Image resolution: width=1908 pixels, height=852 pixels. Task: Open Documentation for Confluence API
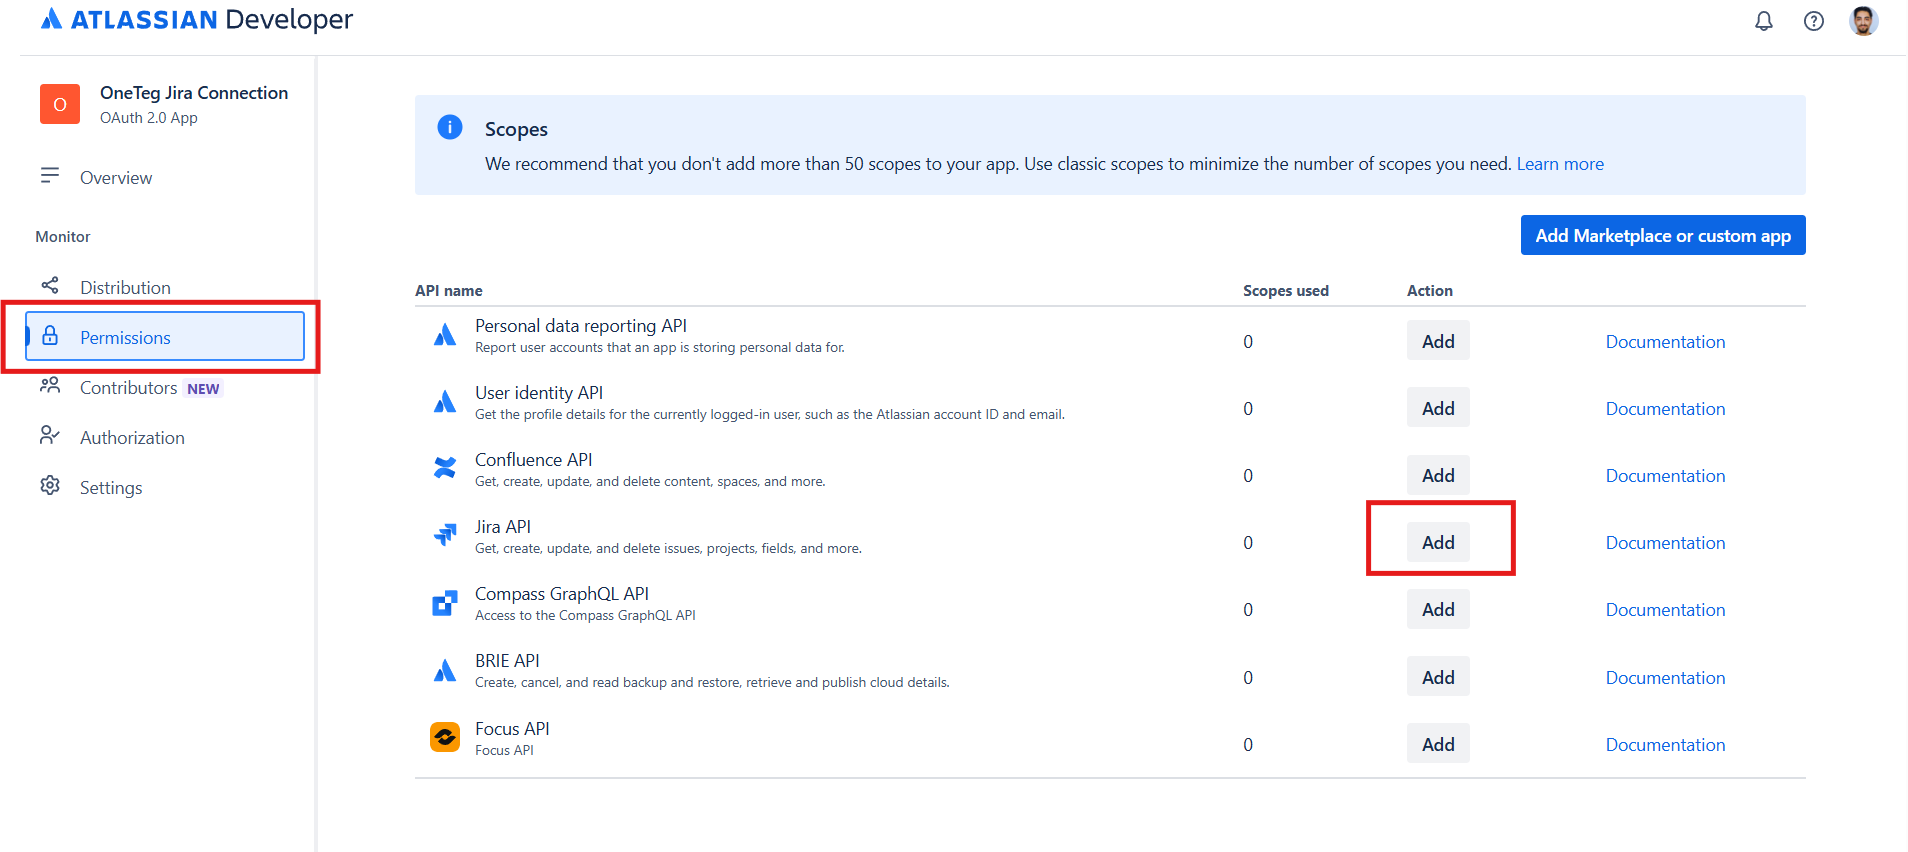[1665, 476]
